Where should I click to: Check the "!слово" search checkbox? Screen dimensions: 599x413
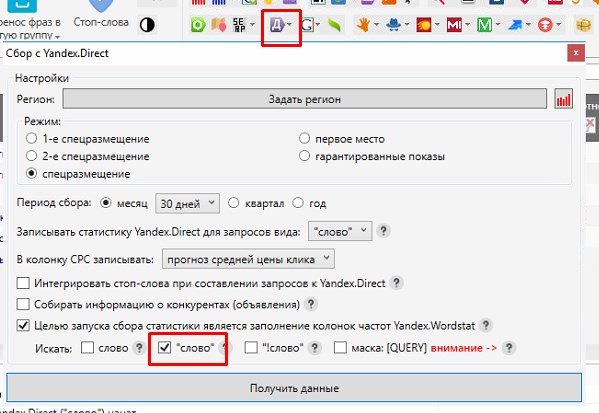point(251,348)
